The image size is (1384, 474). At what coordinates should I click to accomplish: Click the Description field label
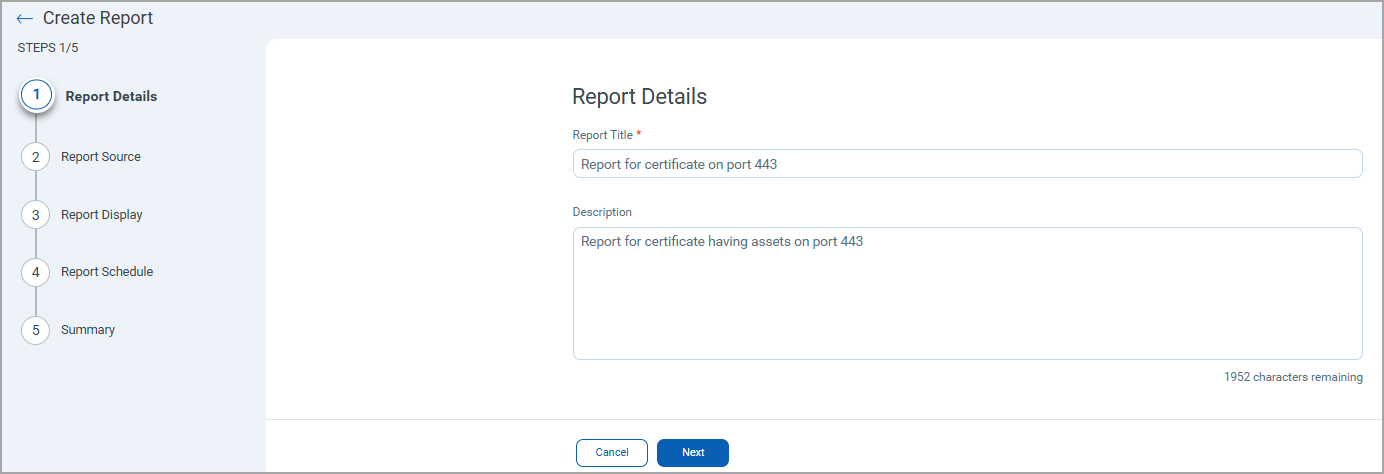point(602,212)
